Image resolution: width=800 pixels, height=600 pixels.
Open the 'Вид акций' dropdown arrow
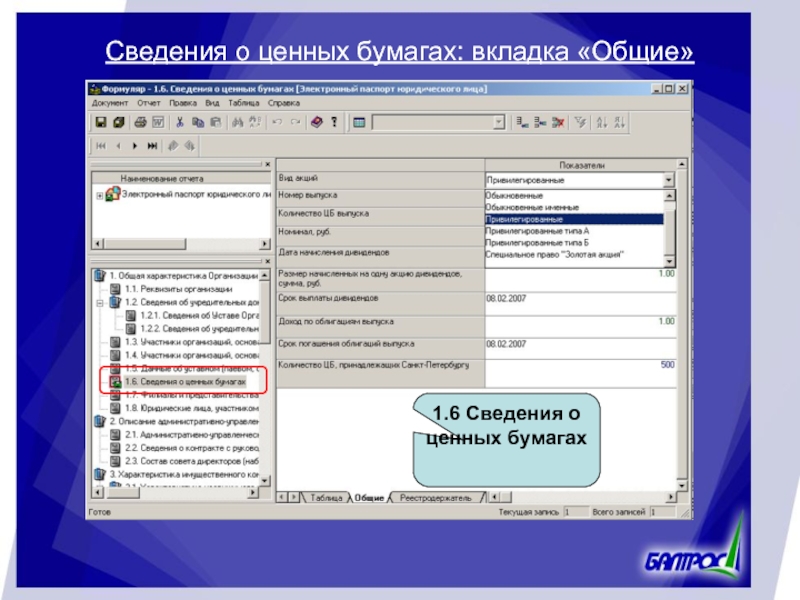point(668,180)
